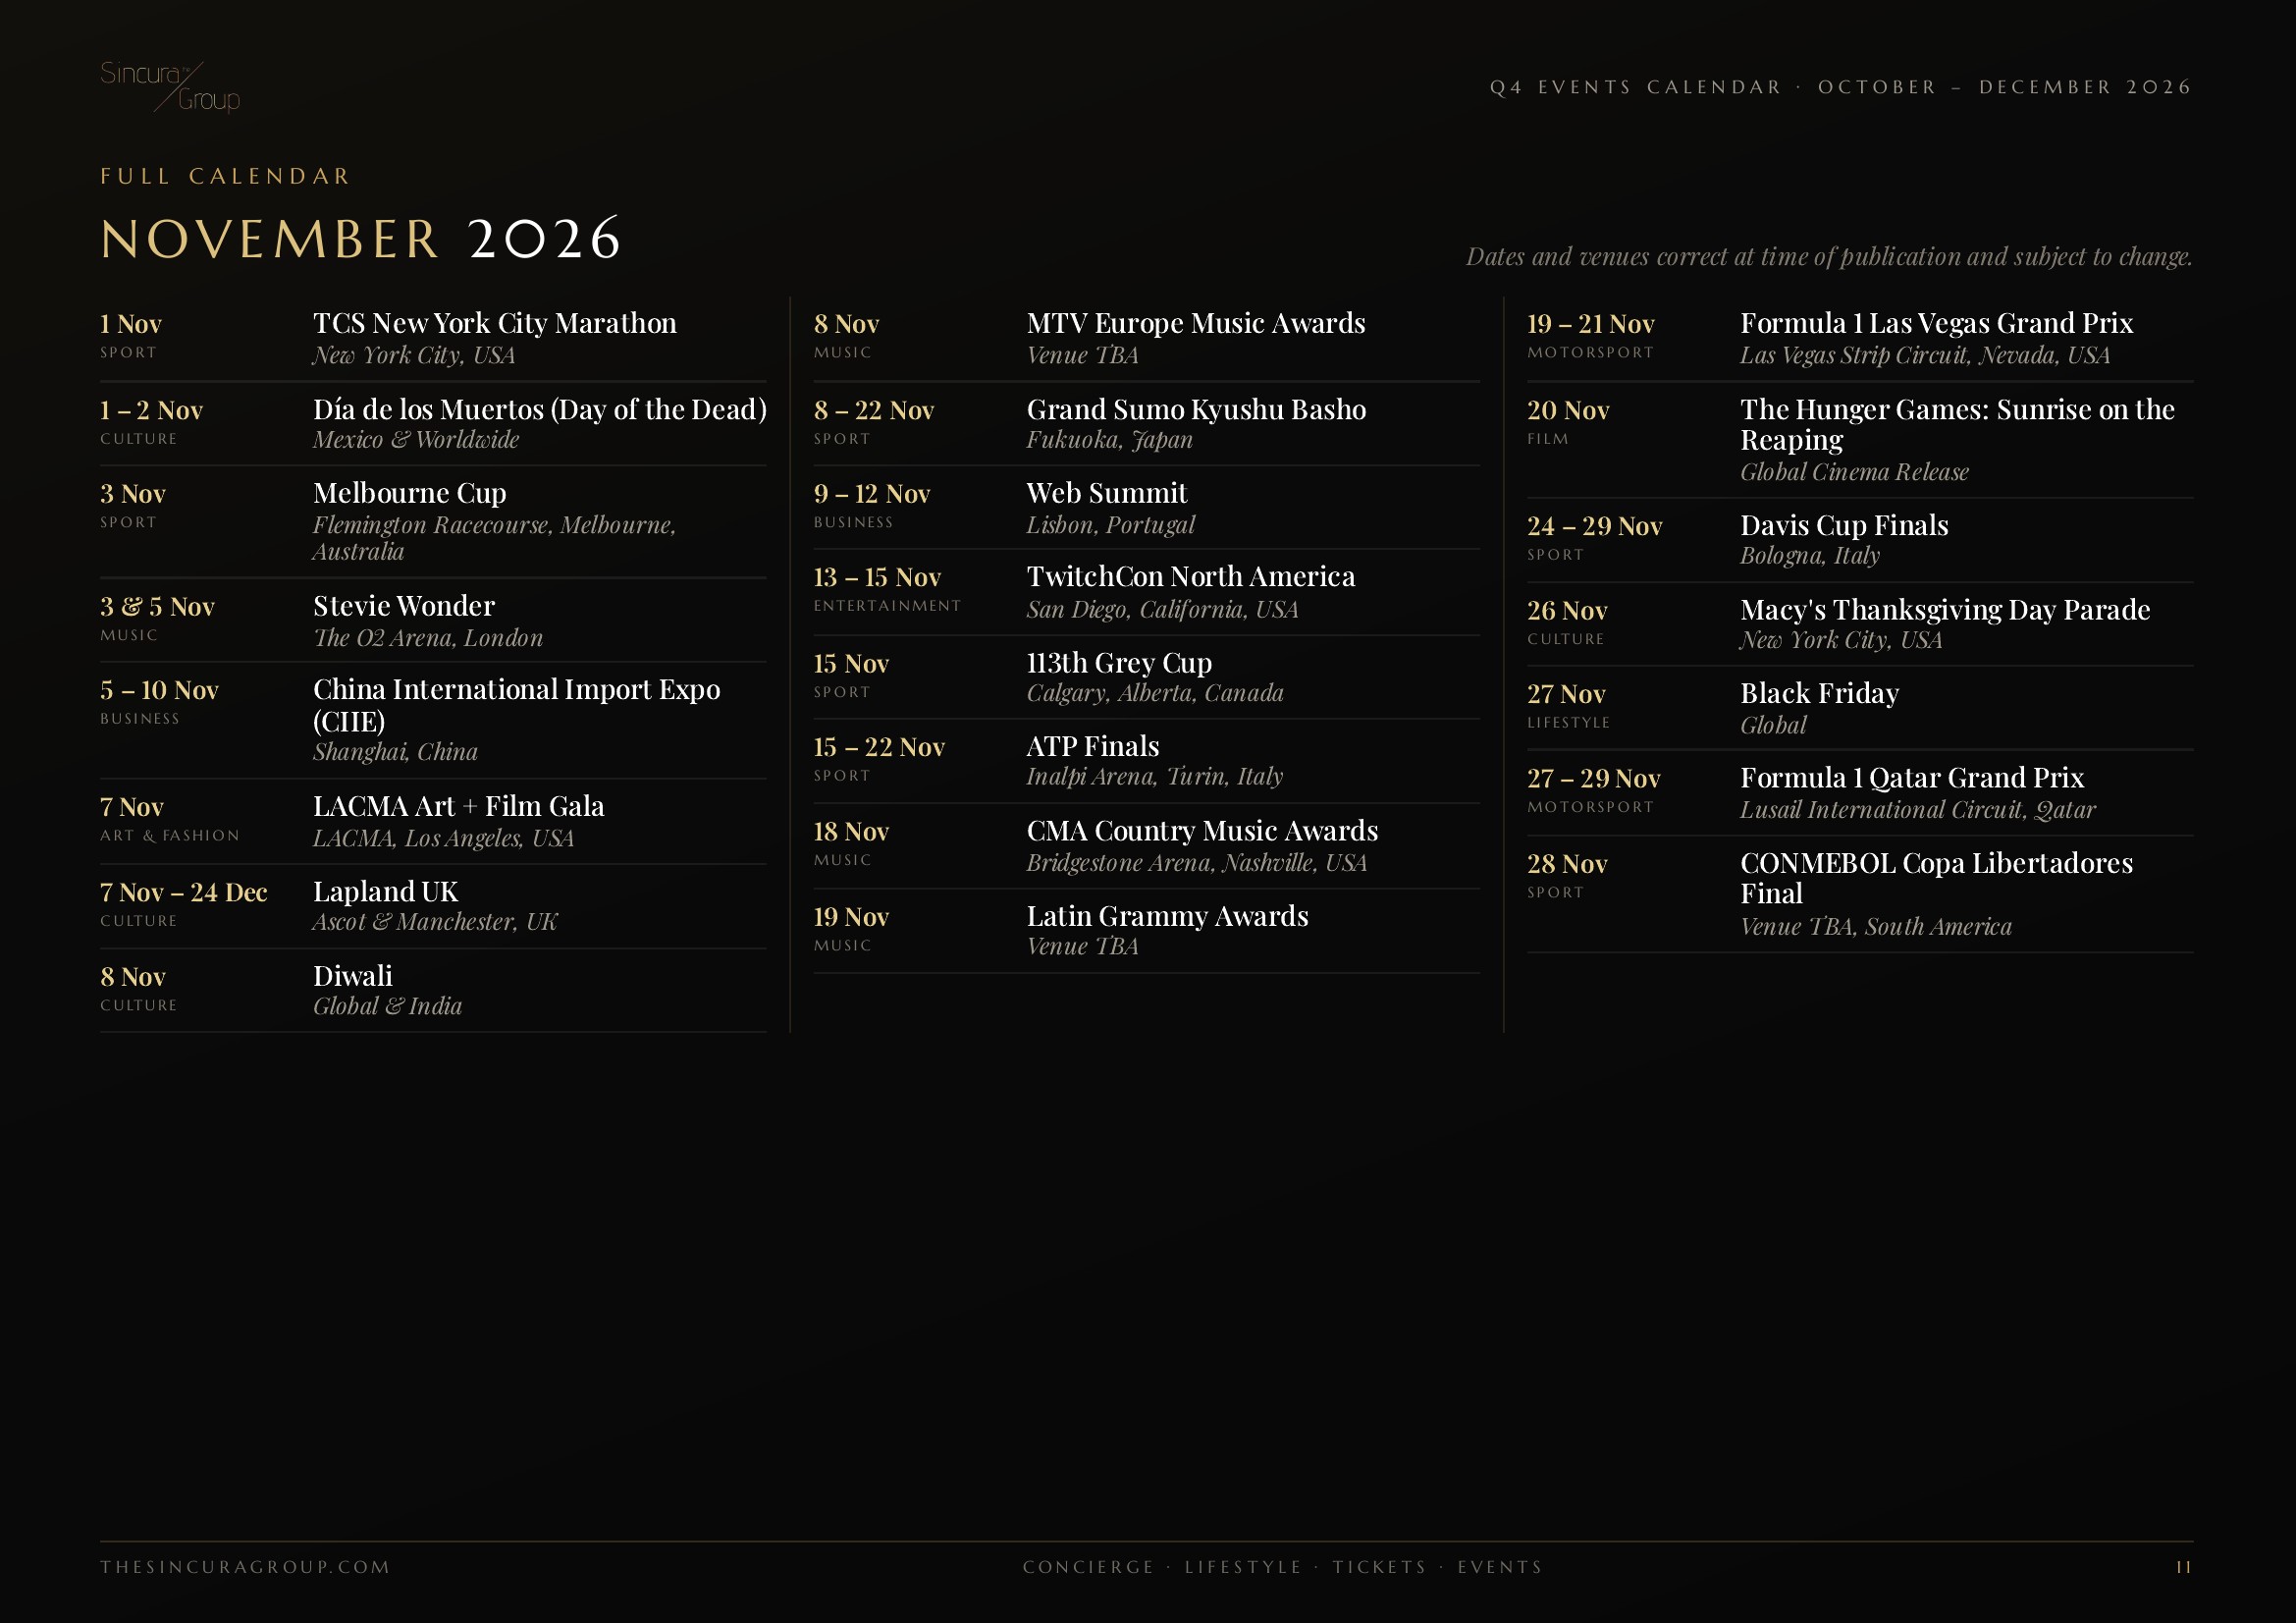2296x1623 pixels.
Task: Select the Lapland UK entry
Action: click(385, 892)
